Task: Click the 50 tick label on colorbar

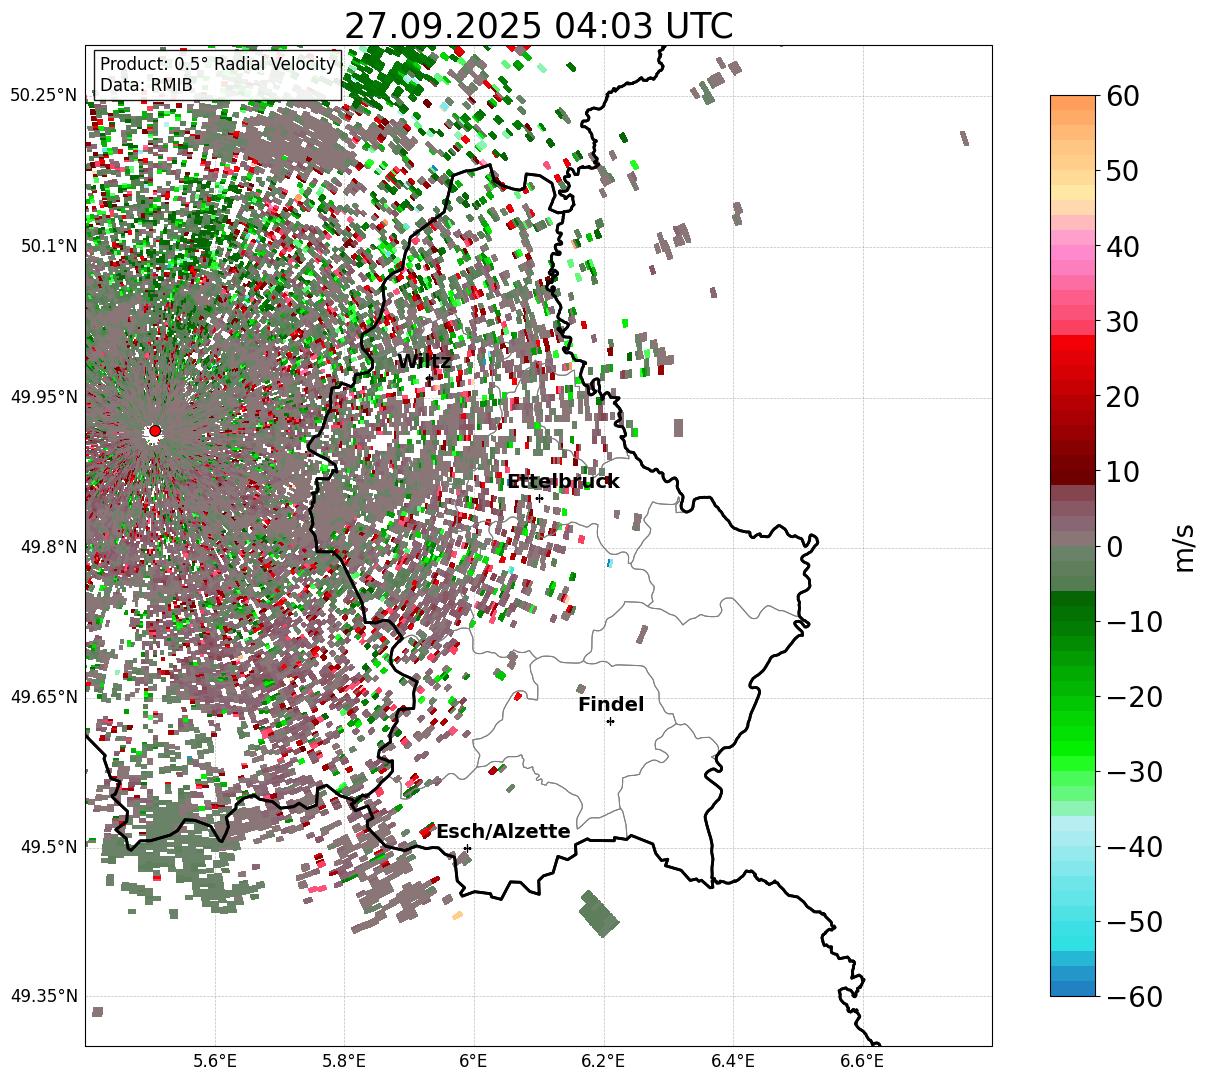Action: point(1122,171)
